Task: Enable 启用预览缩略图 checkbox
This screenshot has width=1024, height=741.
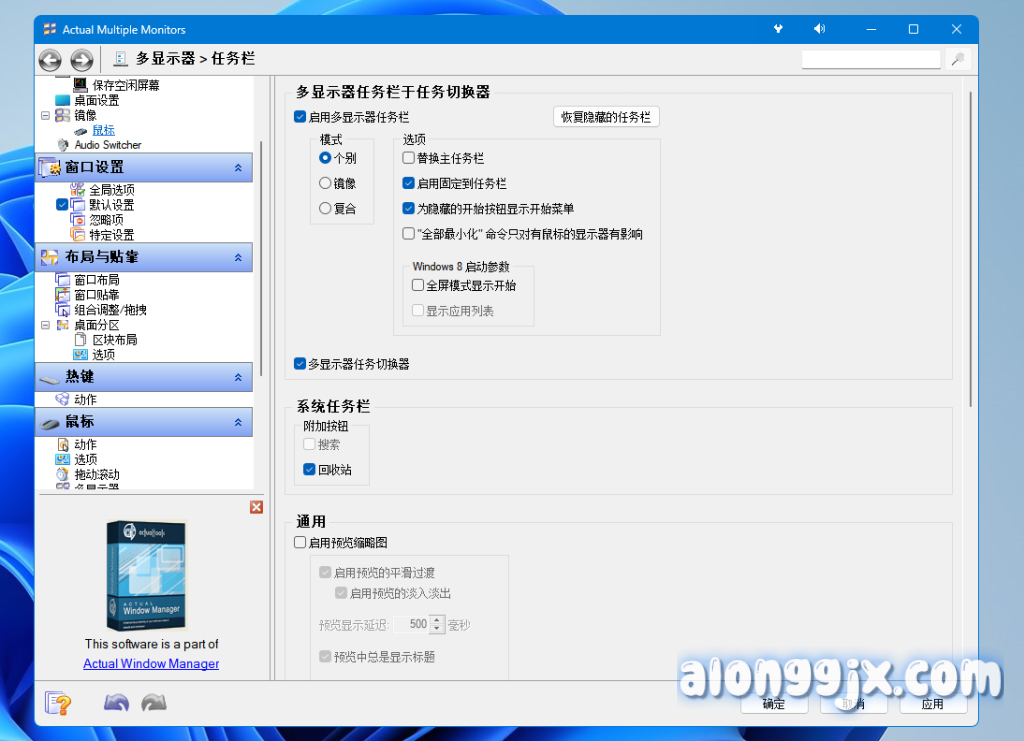Action: coord(300,543)
